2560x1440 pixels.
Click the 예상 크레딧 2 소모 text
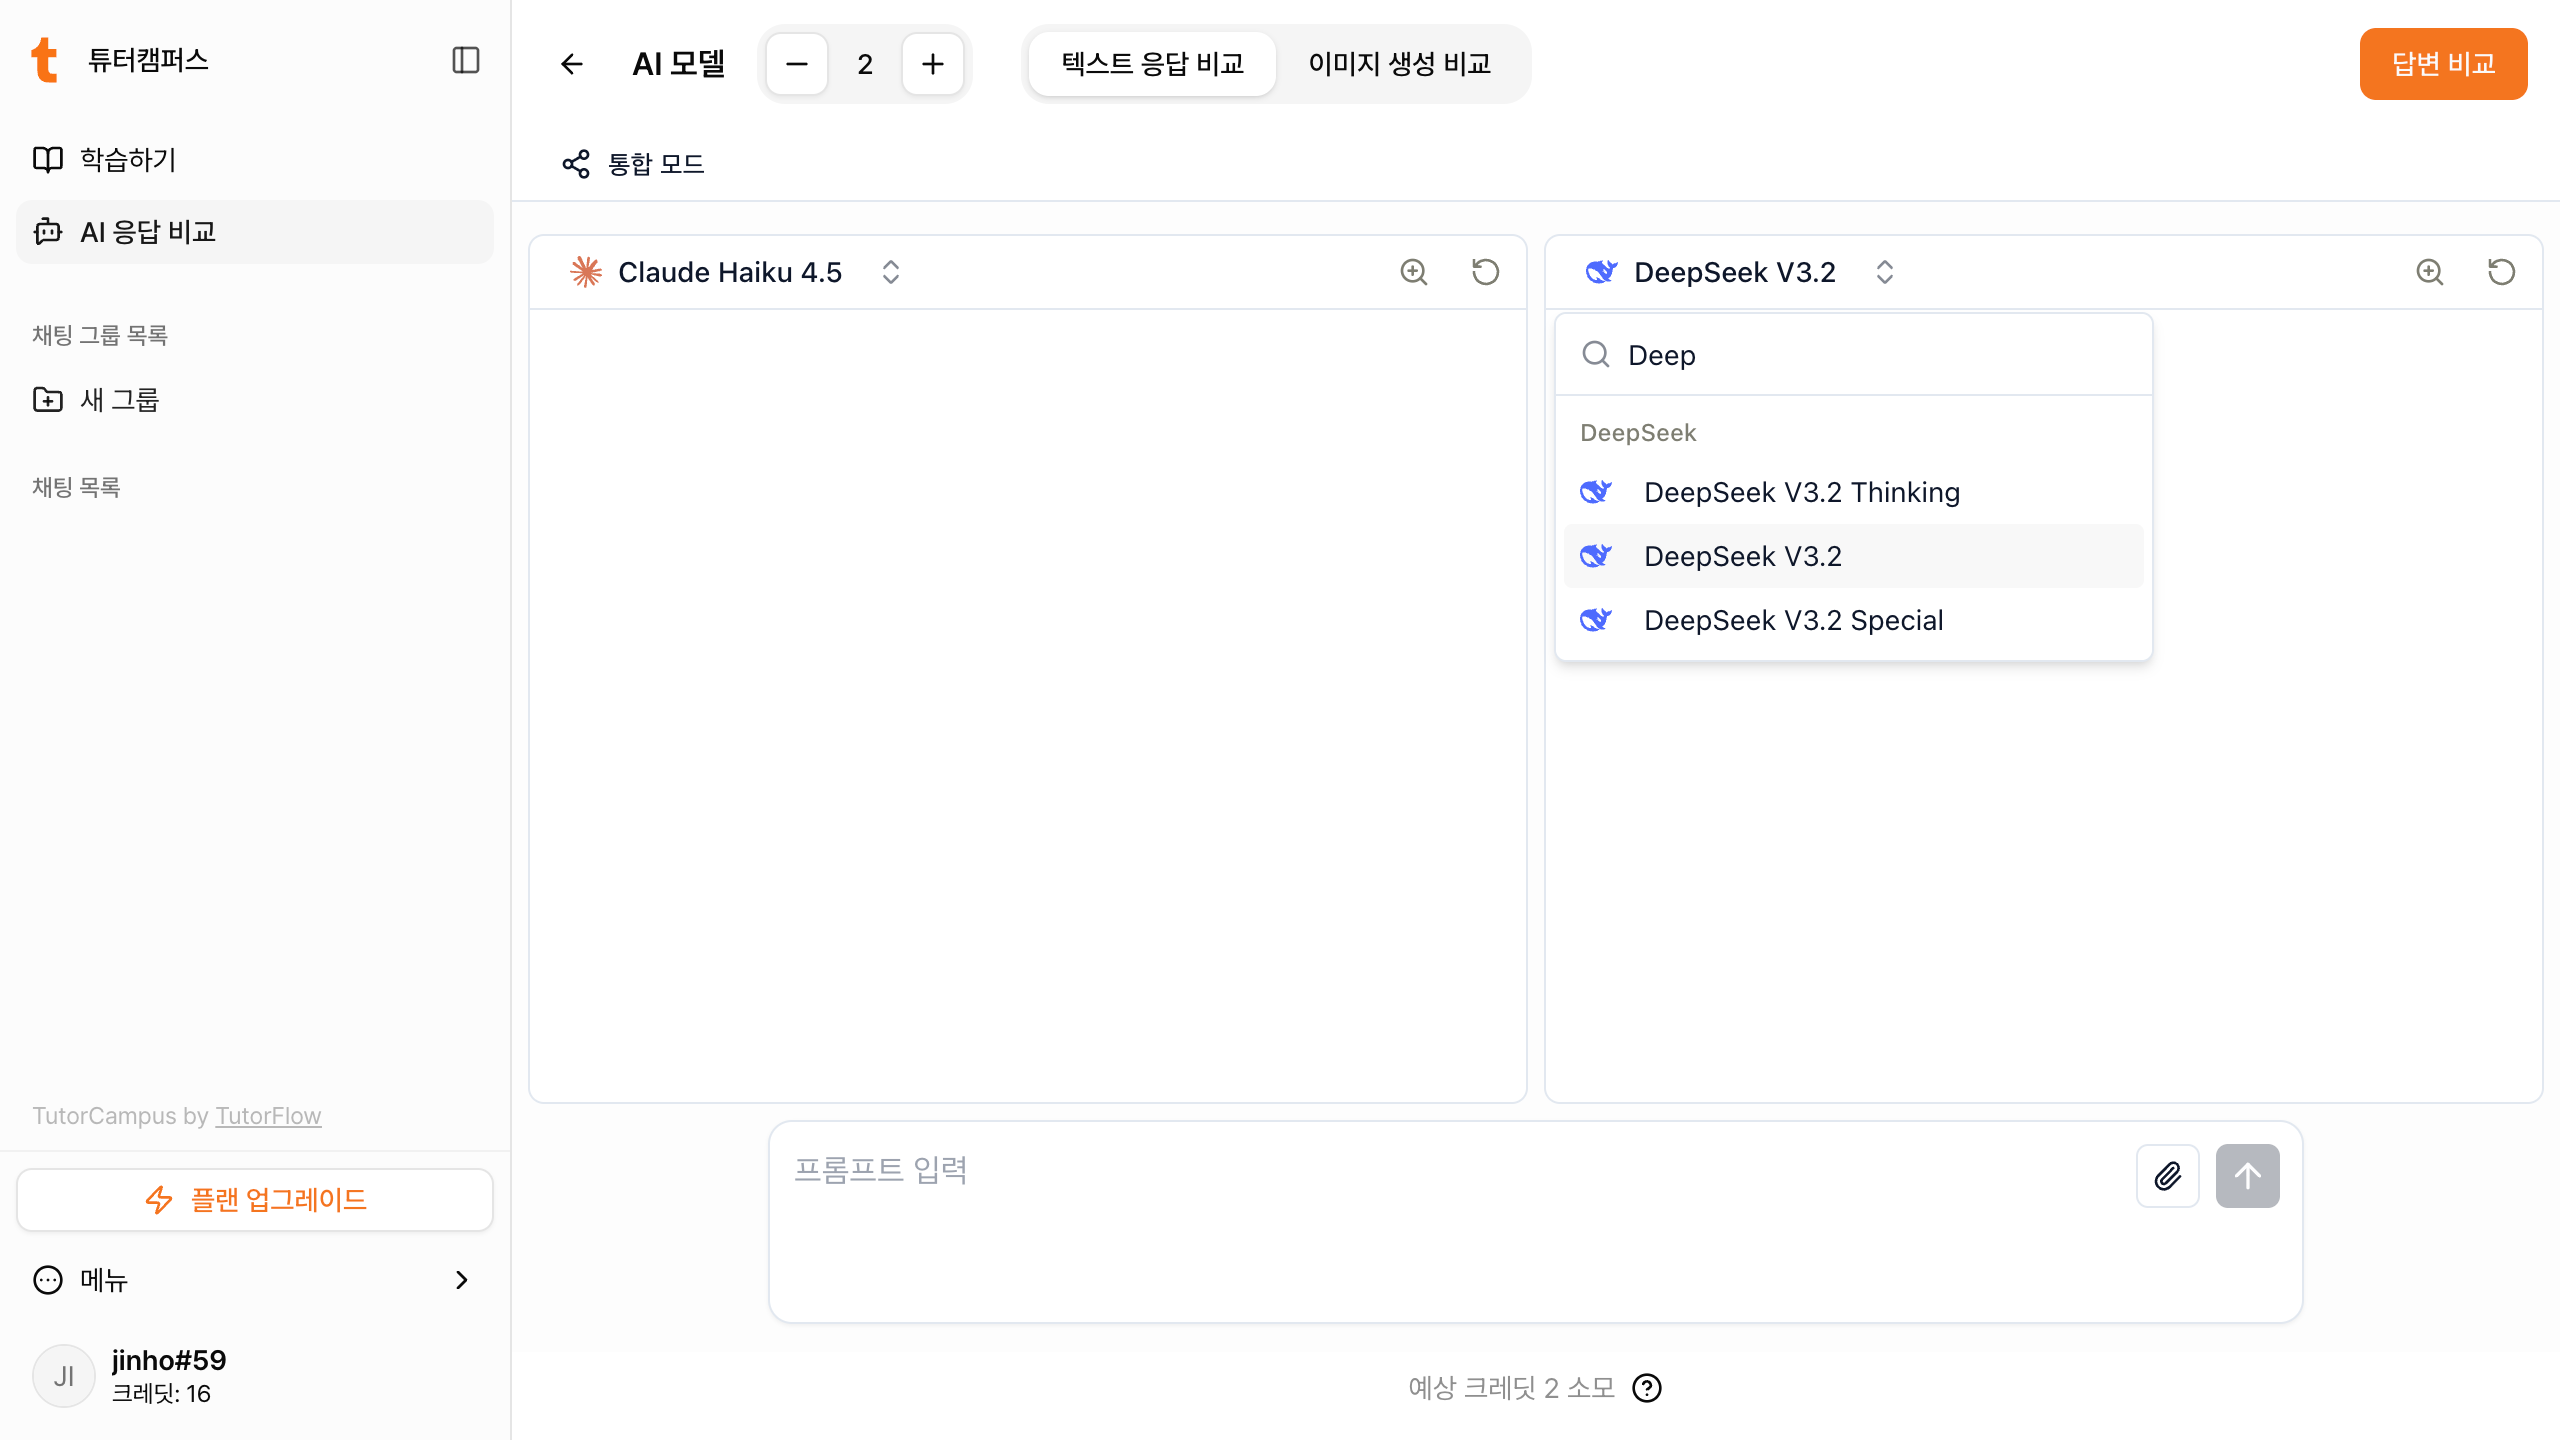[1511, 1388]
